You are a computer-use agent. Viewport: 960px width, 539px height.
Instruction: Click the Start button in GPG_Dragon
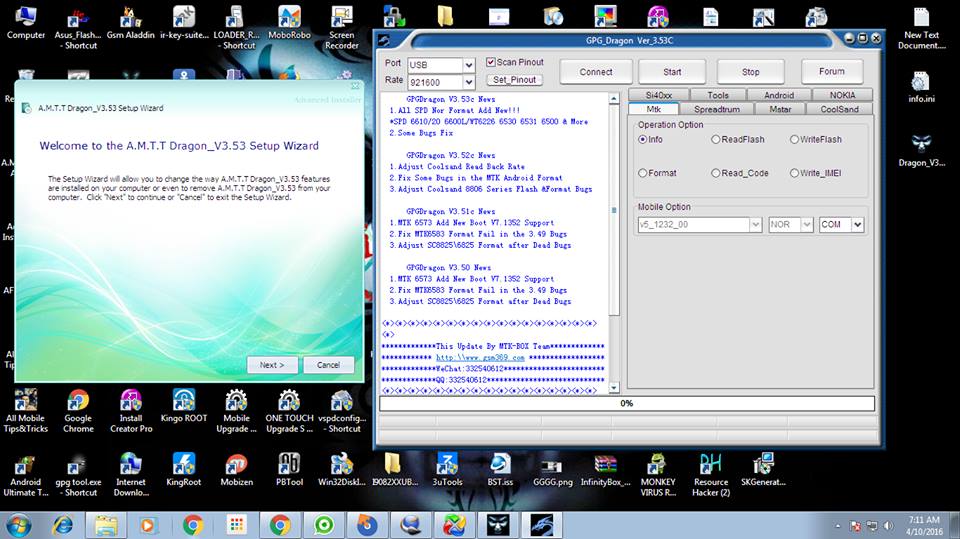click(672, 72)
